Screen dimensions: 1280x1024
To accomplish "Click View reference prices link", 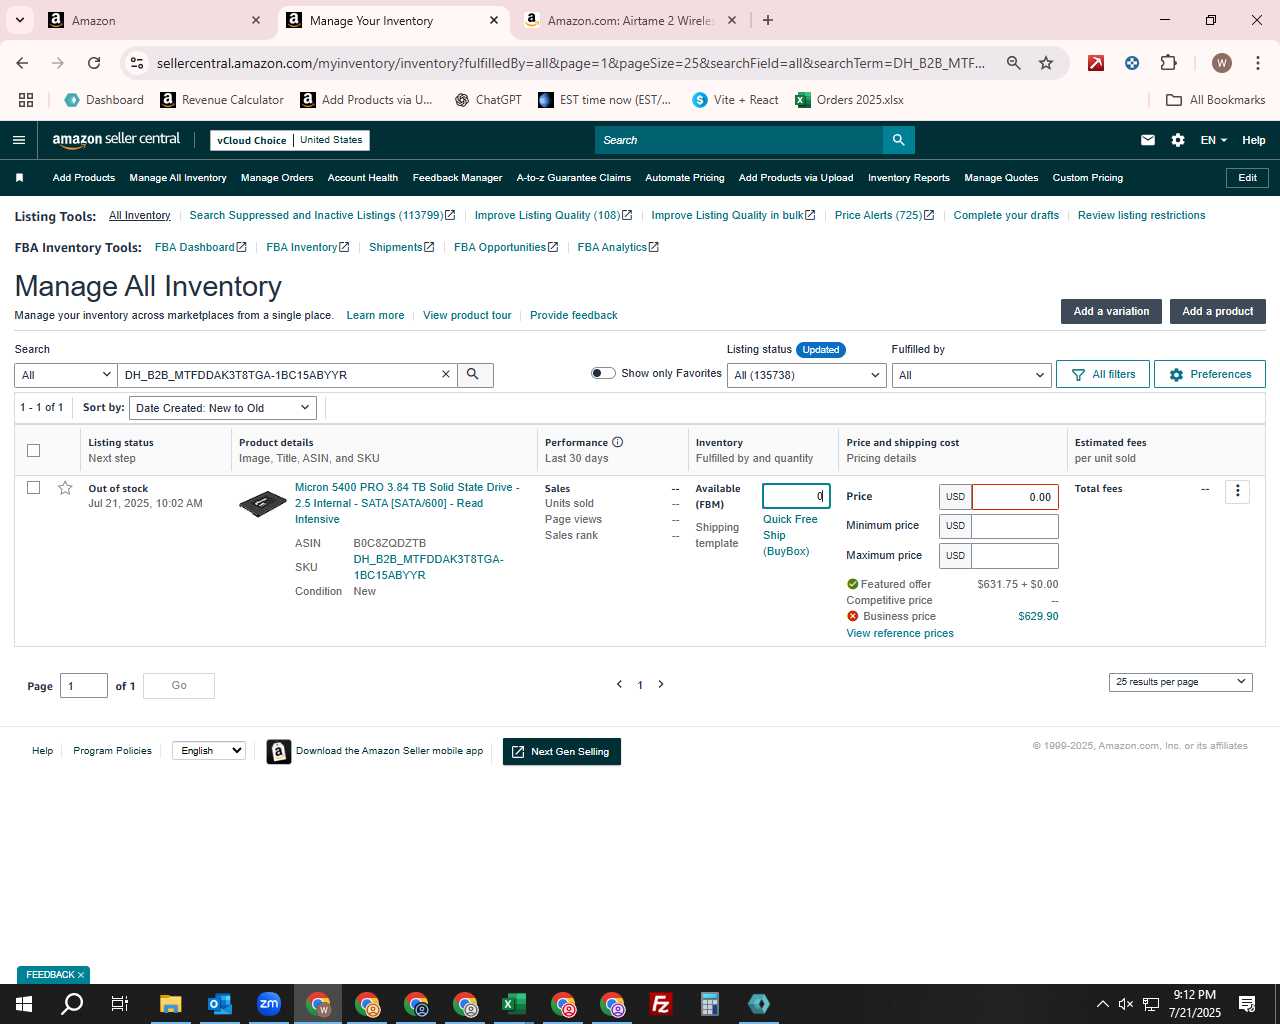I will click(x=900, y=633).
